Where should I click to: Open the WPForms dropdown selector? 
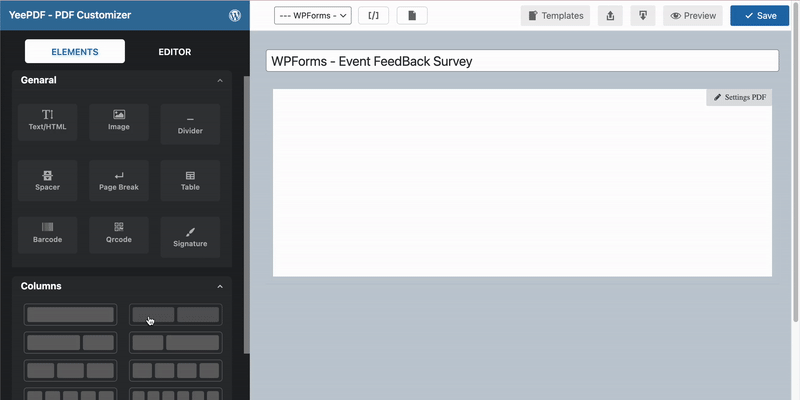313,15
